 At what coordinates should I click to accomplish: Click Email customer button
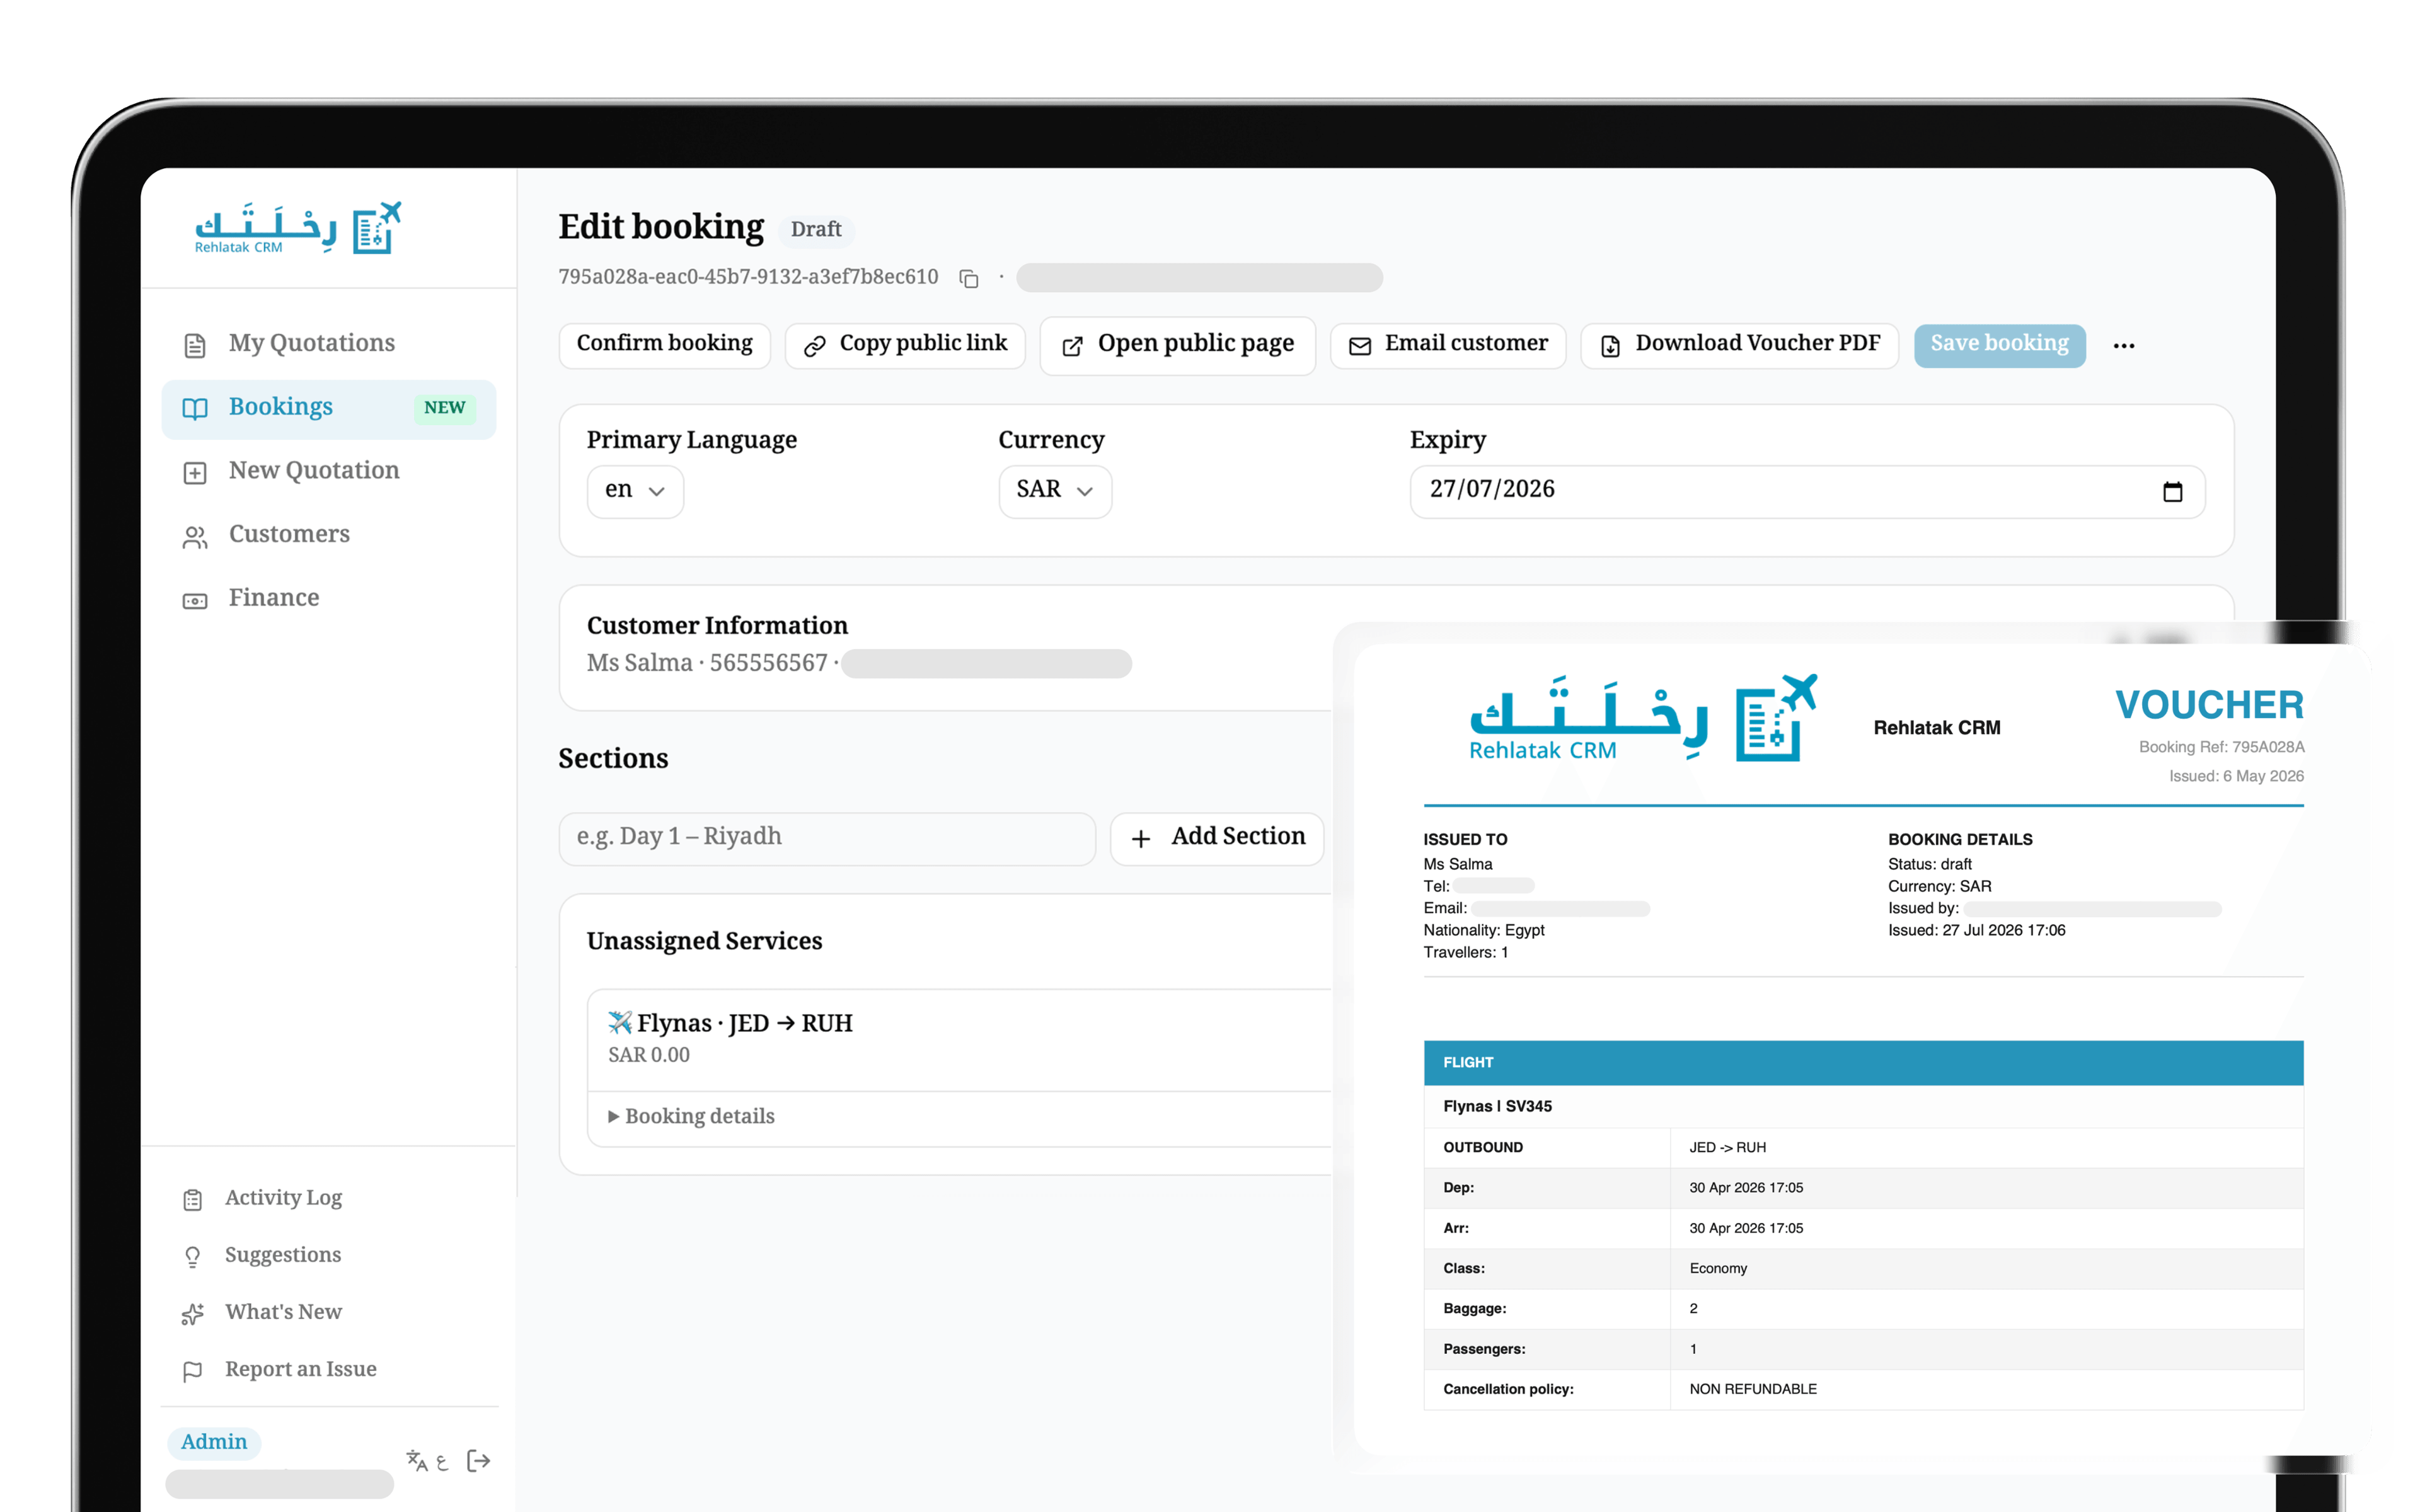pos(1447,345)
